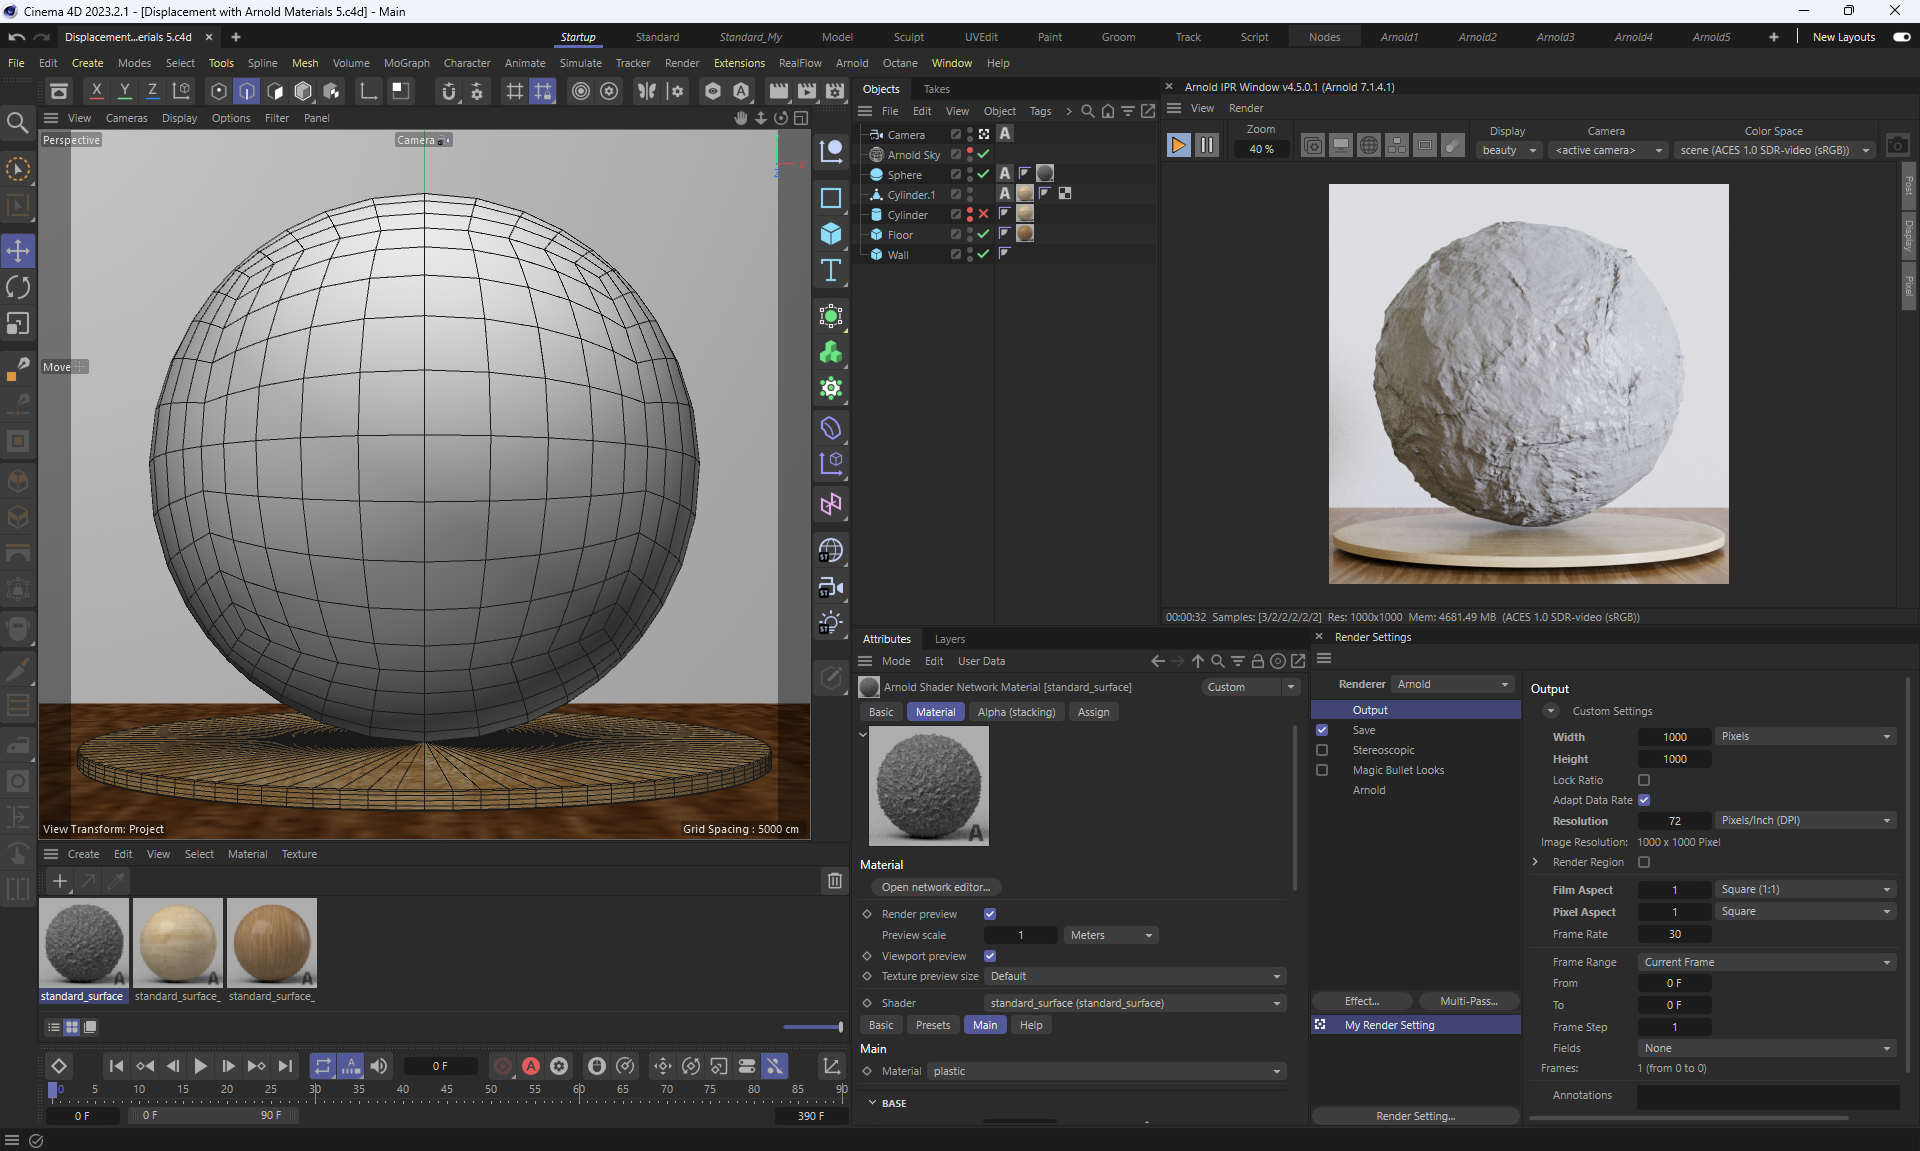Play animation forward in timeline

point(200,1066)
